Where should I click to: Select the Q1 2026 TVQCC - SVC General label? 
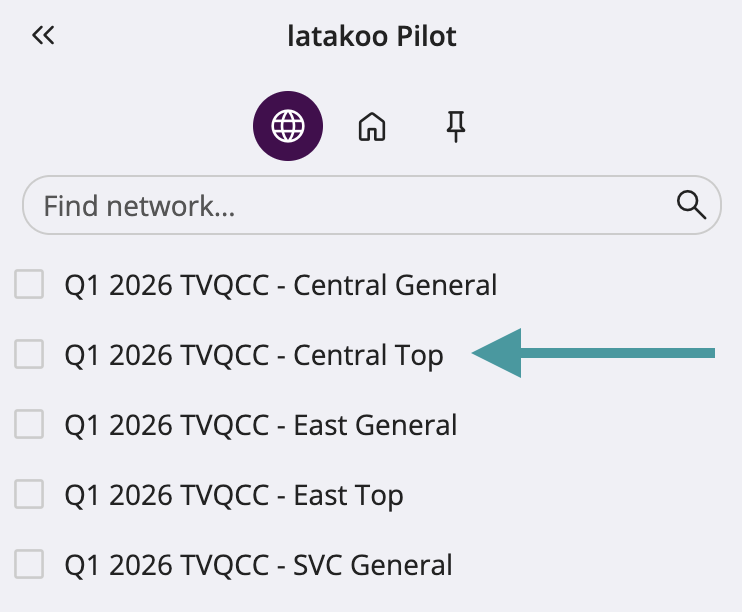(258, 565)
